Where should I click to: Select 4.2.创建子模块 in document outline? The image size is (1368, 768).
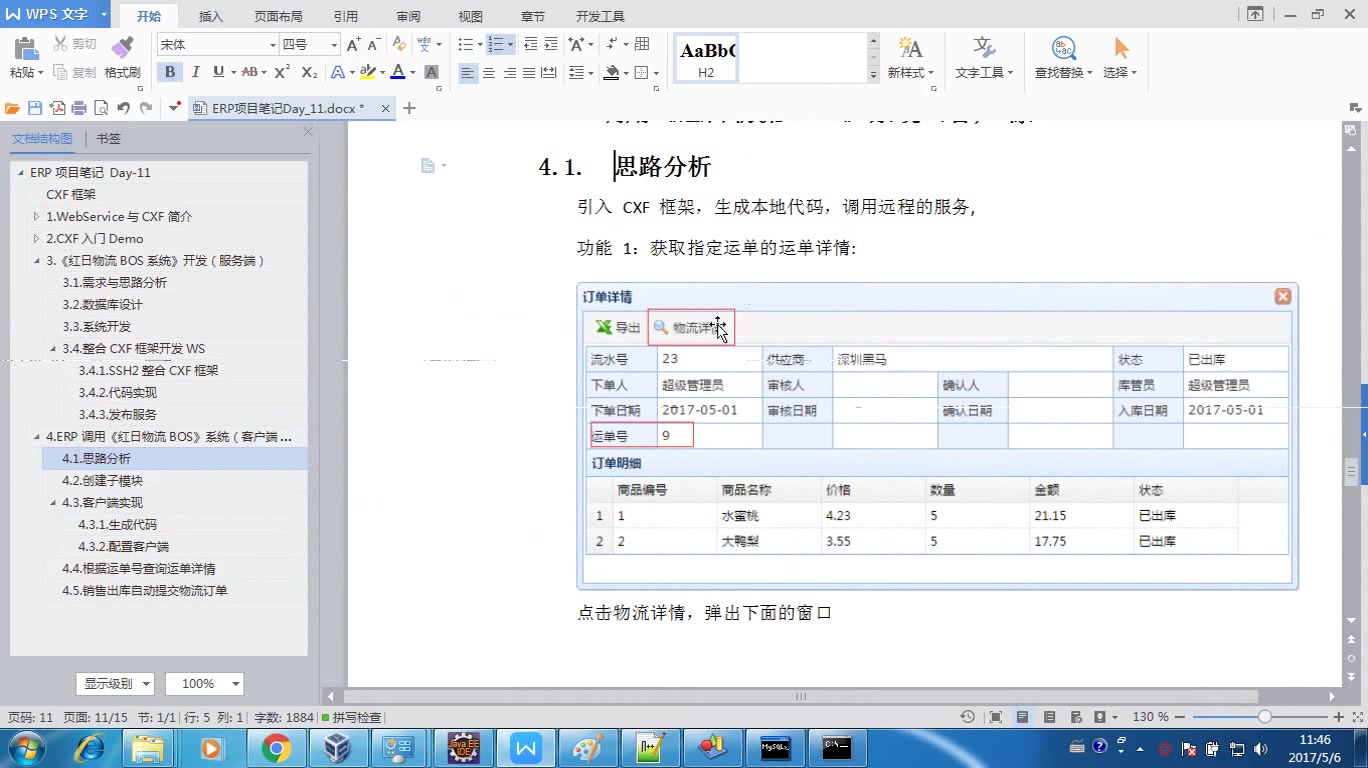[x=103, y=480]
